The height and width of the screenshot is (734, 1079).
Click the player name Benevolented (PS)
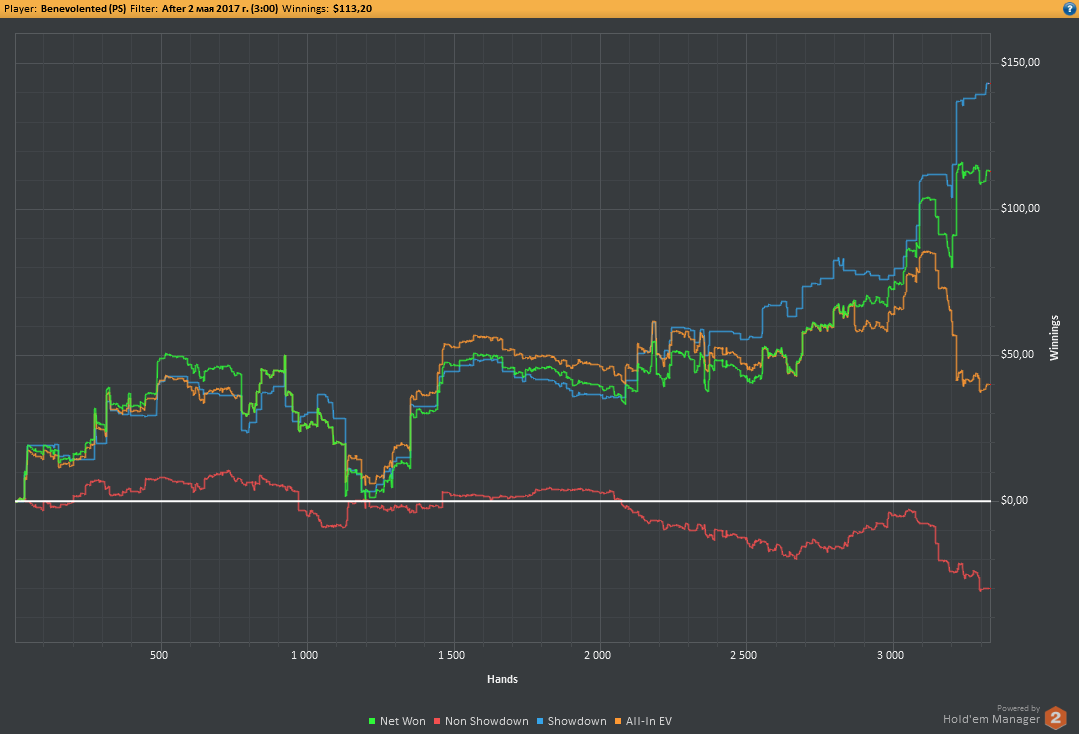[83, 9]
